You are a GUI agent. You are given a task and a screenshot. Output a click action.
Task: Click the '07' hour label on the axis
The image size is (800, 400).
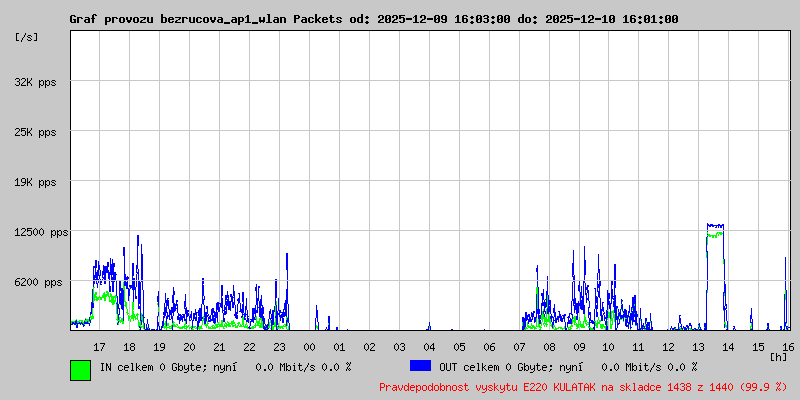pos(519,347)
